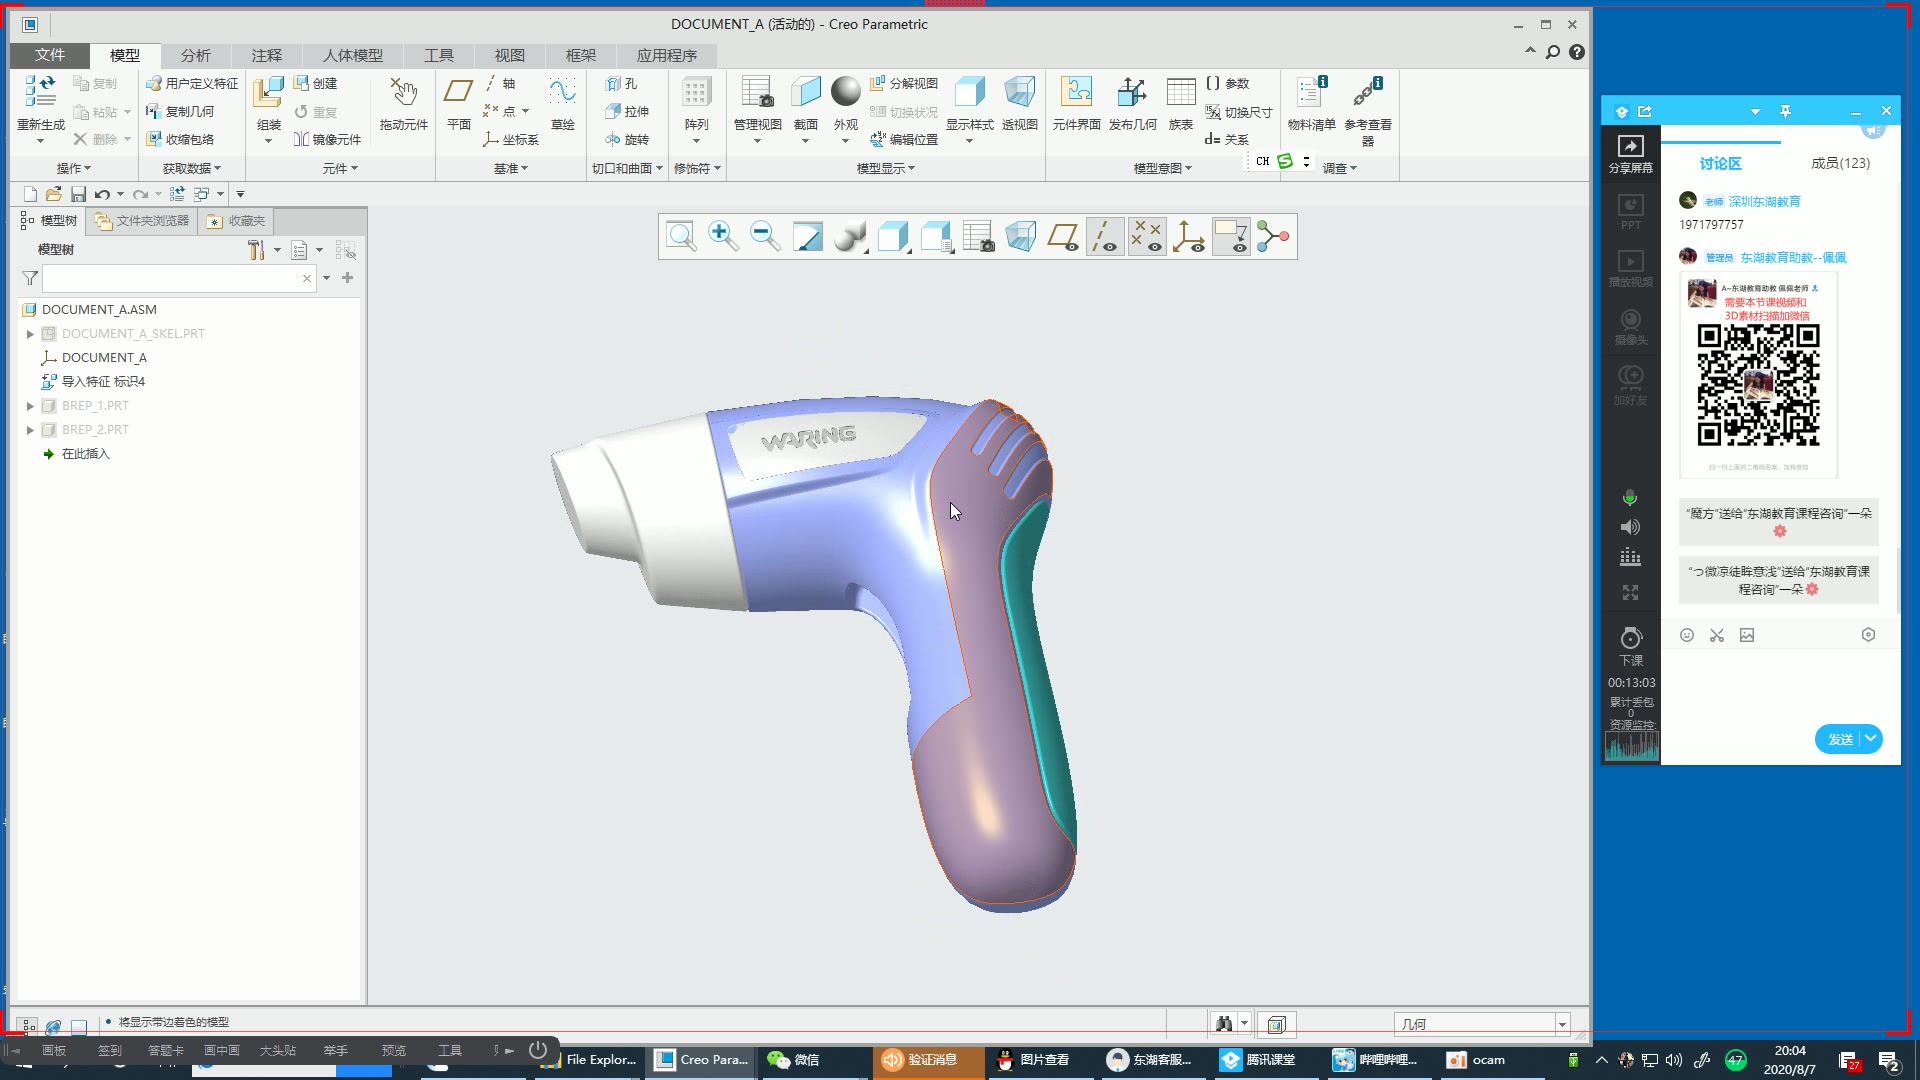This screenshot has width=1920, height=1080.
Task: Toggle datum point display
Action: [x=1147, y=237]
